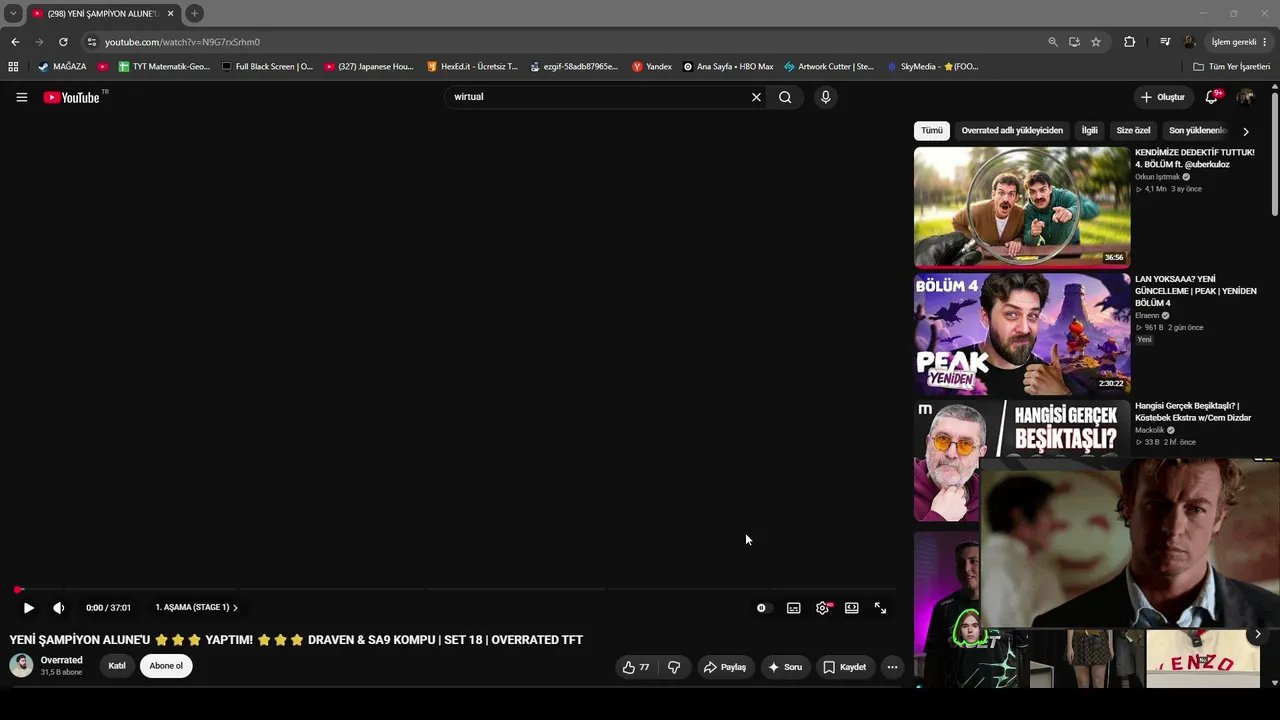Viewport: 1280px width, 720px height.
Task: Open the MAĞAZA bookmark
Action: (x=62, y=67)
